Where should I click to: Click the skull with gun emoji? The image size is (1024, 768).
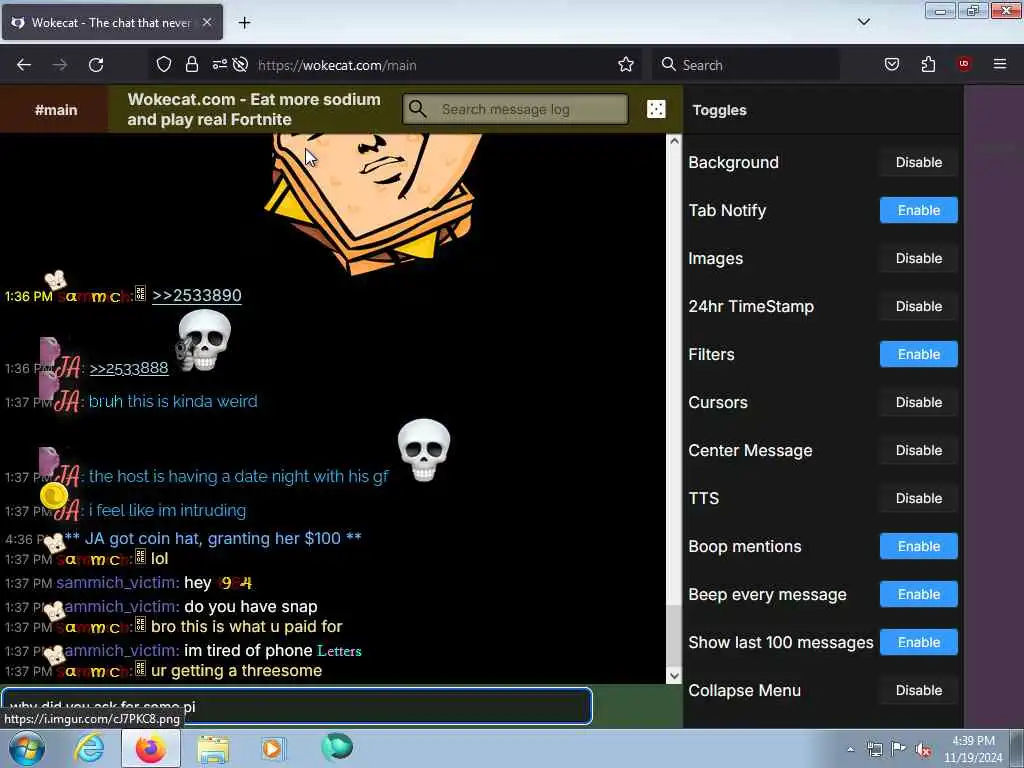point(203,340)
